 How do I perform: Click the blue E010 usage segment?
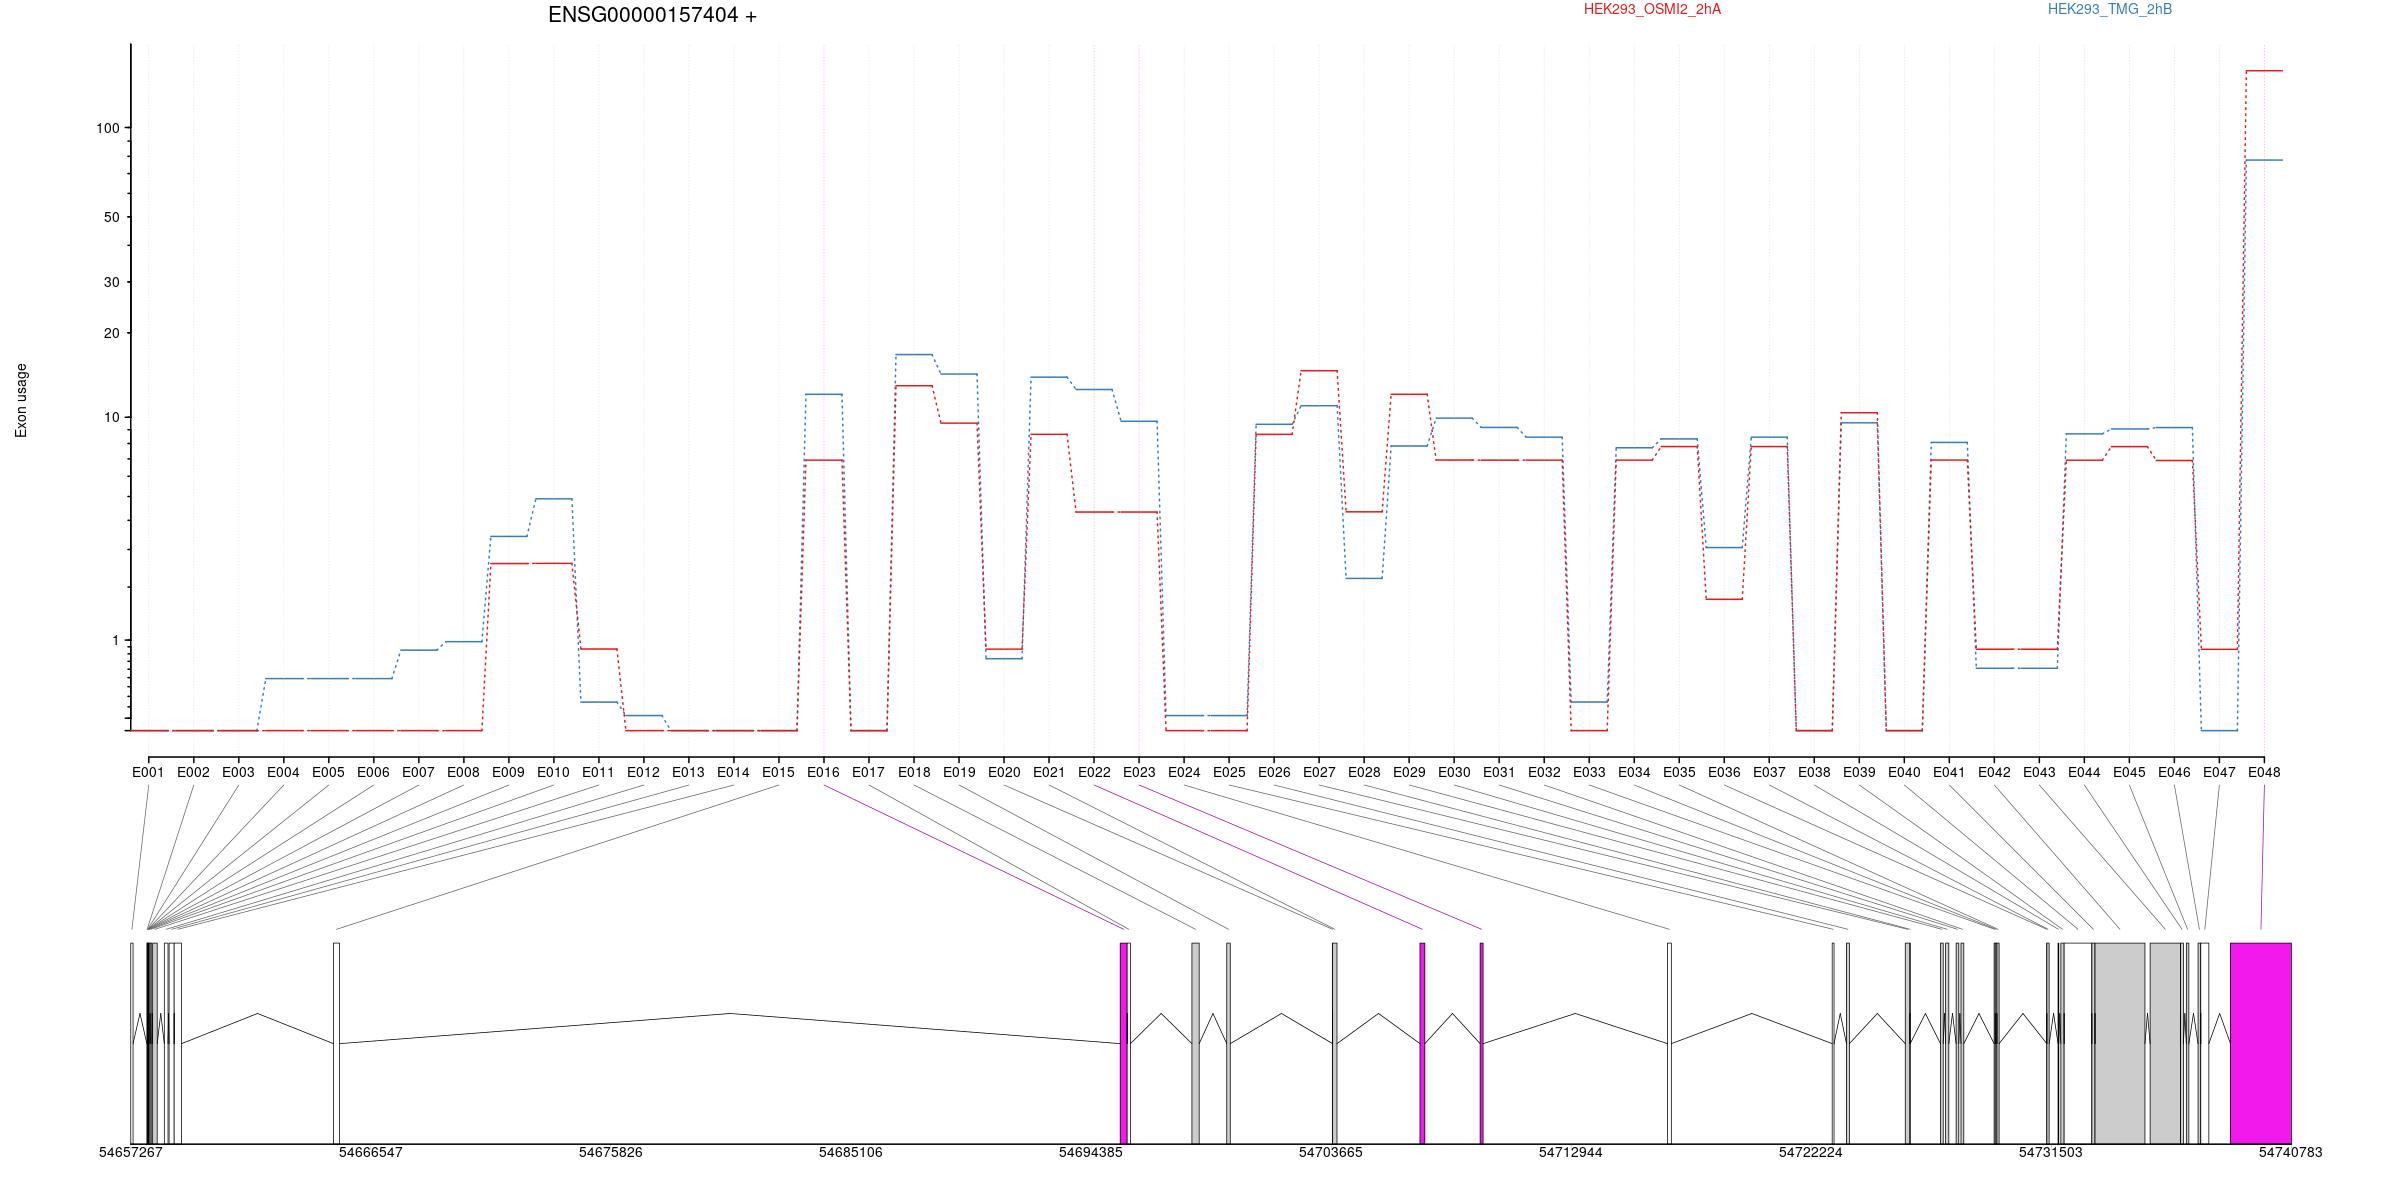[553, 498]
